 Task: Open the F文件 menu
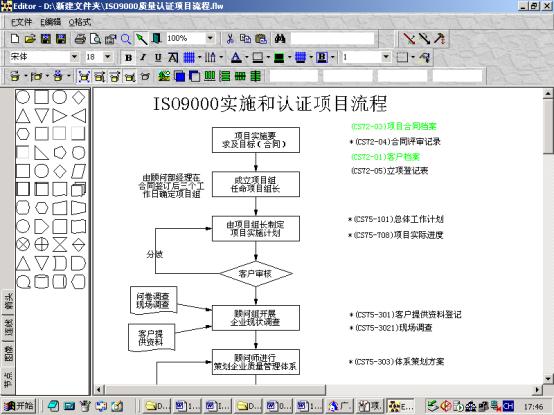(x=22, y=22)
